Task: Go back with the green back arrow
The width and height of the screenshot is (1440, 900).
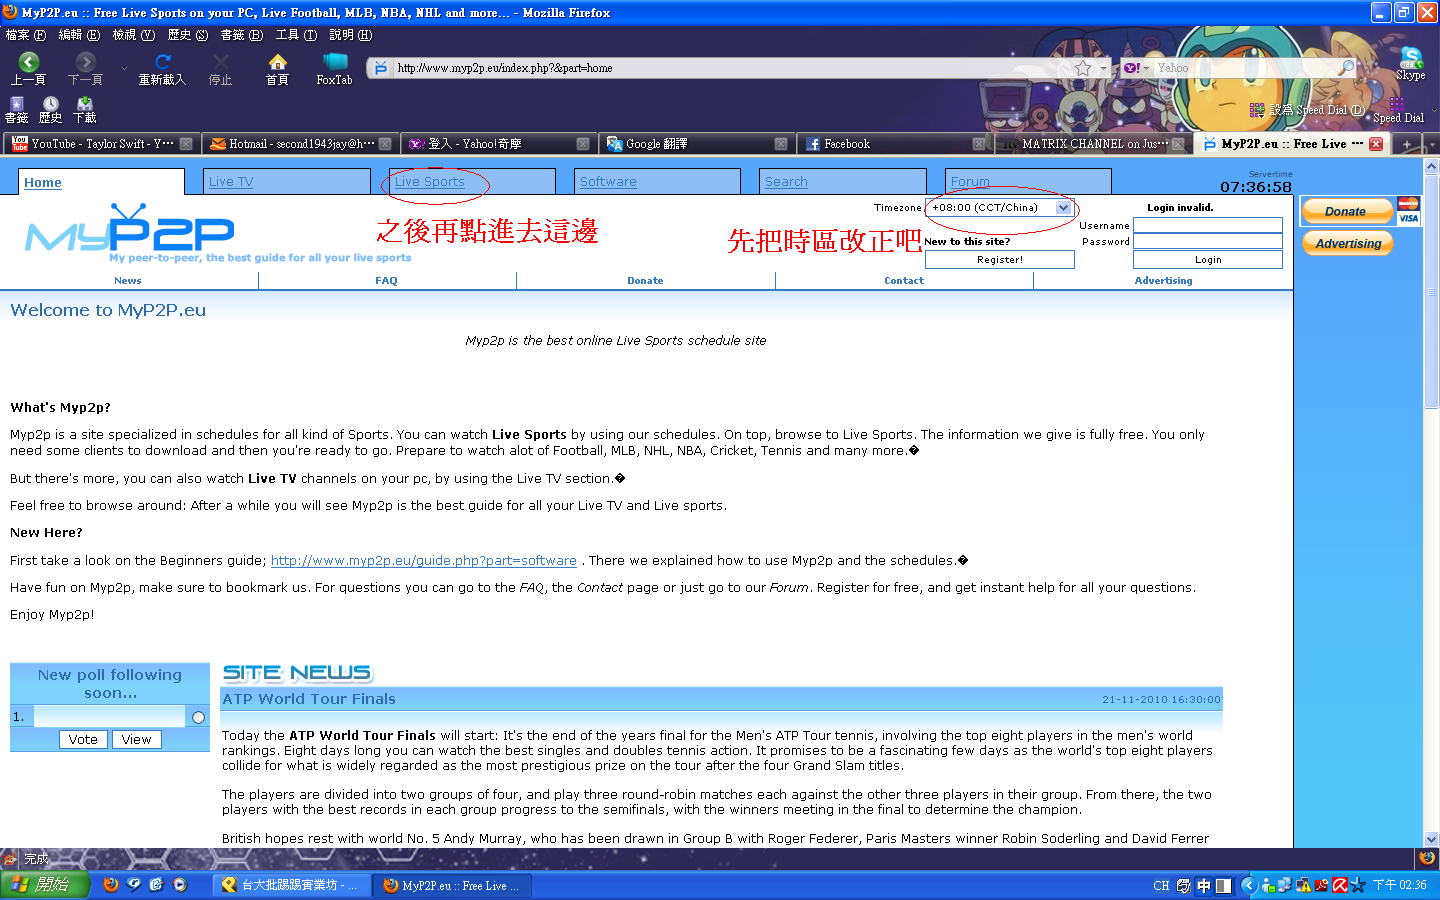Action: coord(29,62)
